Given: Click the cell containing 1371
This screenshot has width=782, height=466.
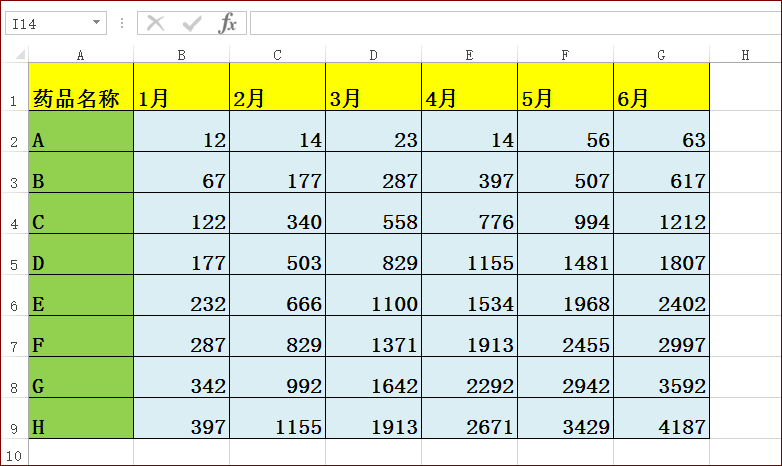Looking at the screenshot, I should point(374,336).
